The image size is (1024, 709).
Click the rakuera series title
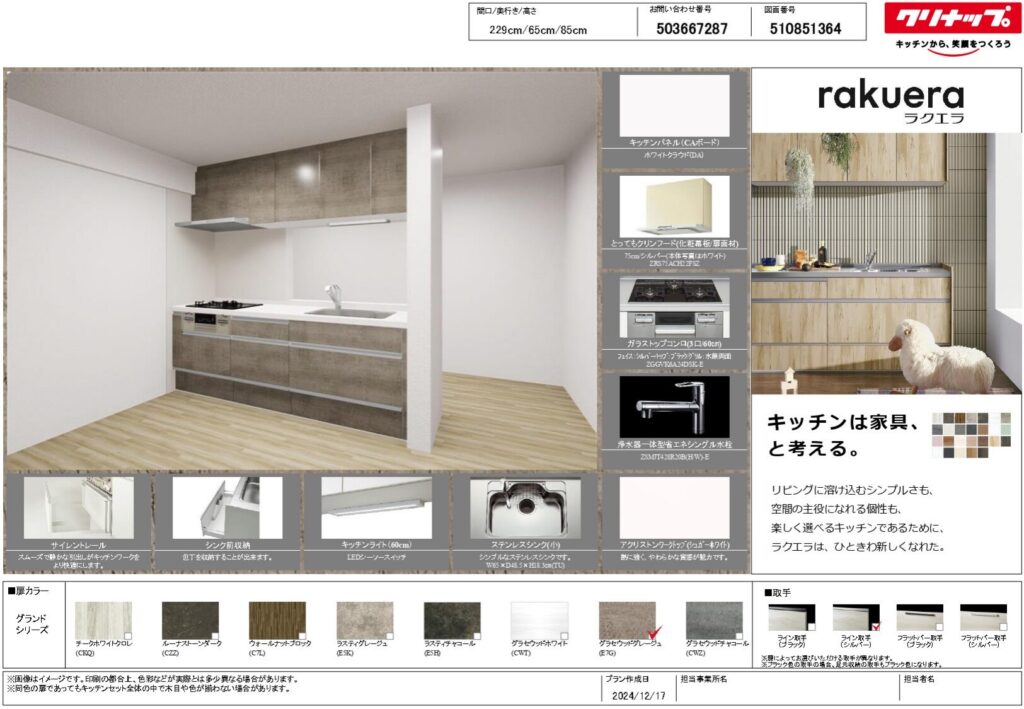(x=890, y=96)
